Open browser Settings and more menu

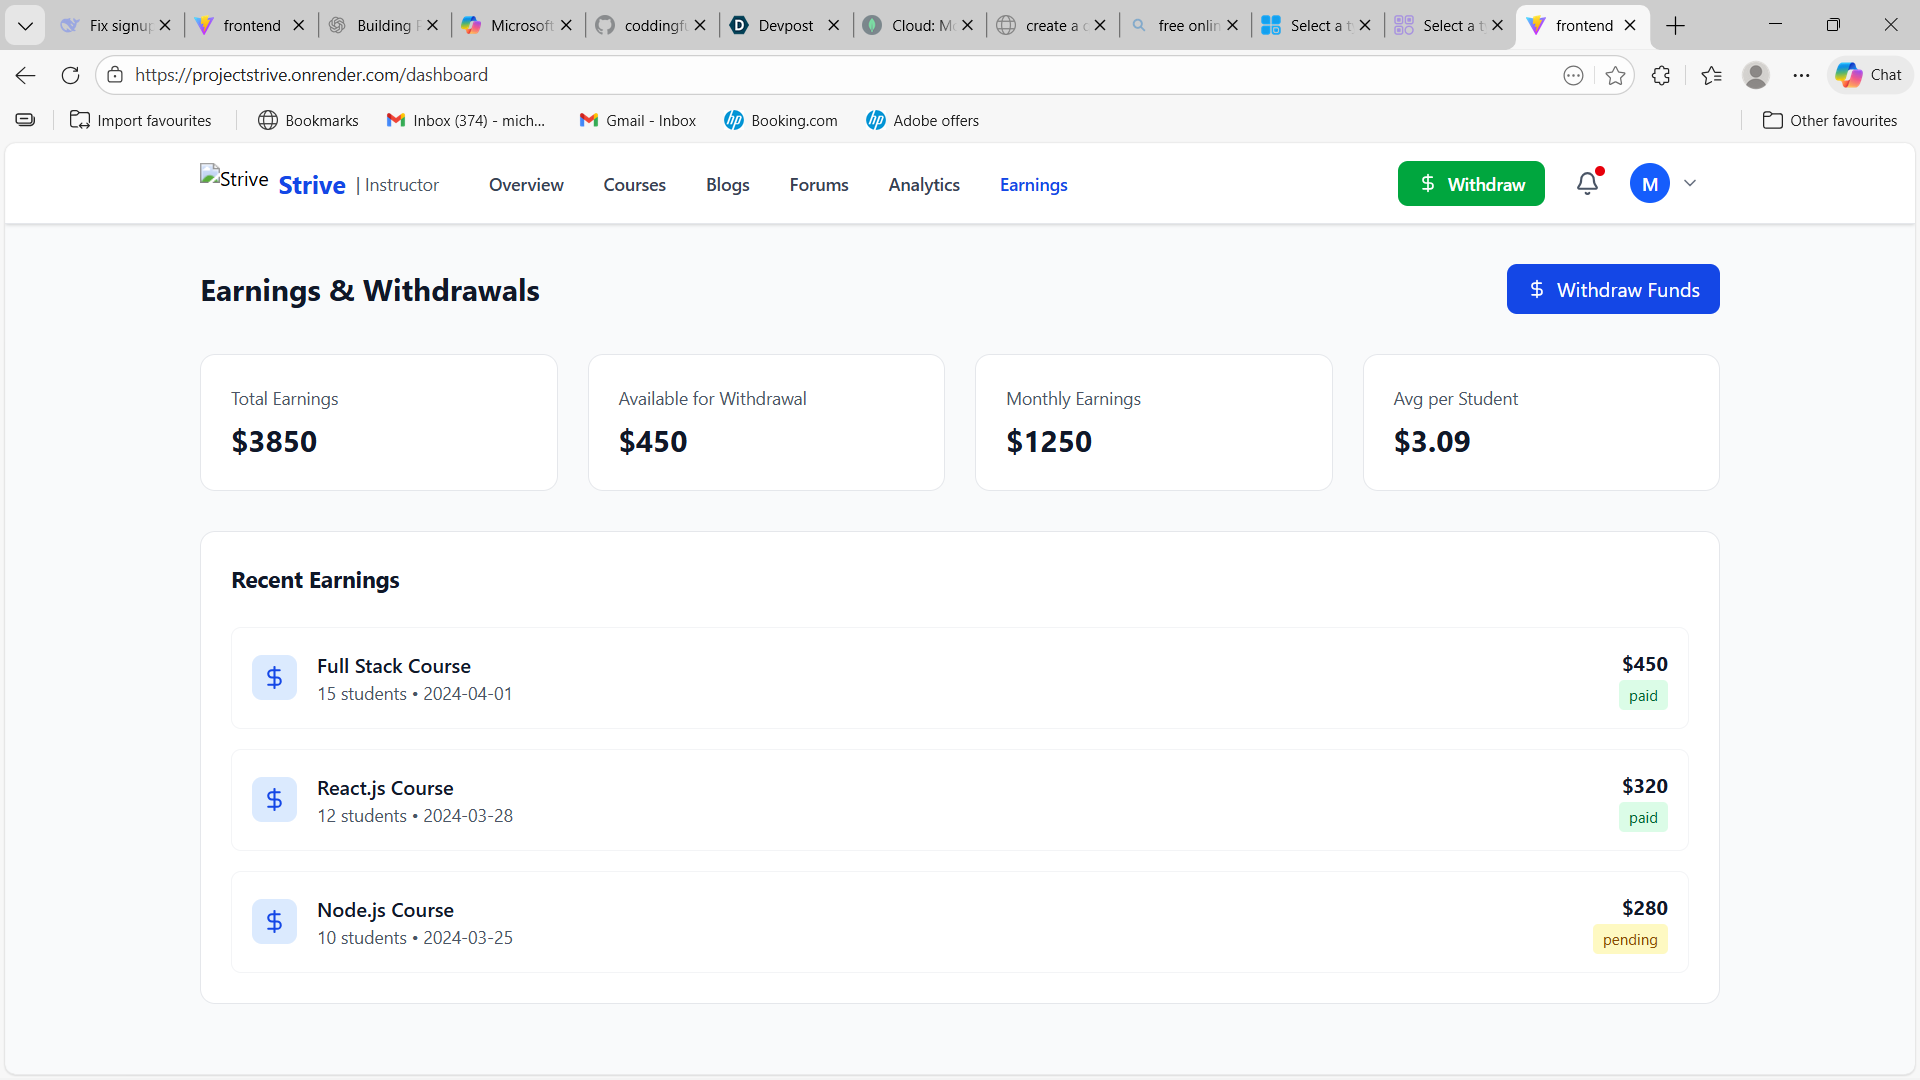1801,75
